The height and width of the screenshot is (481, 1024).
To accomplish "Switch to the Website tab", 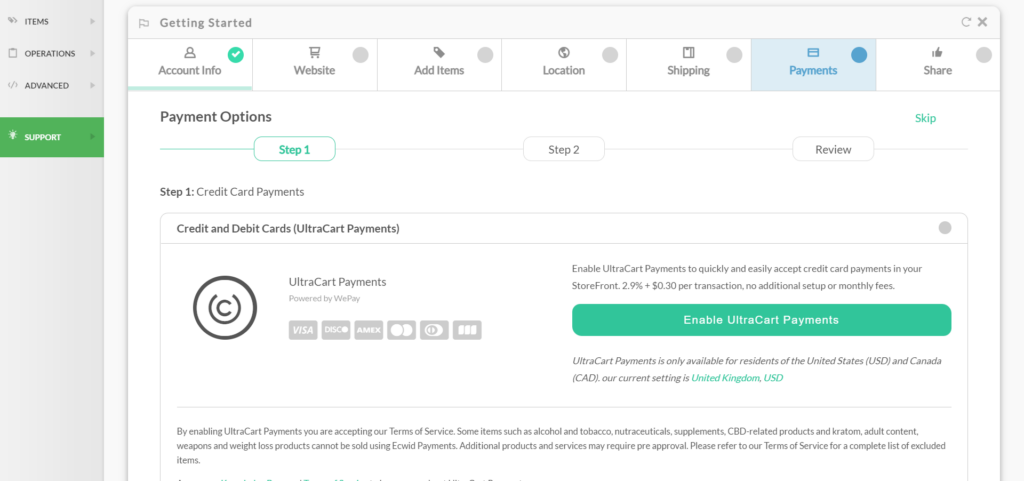I will (315, 64).
